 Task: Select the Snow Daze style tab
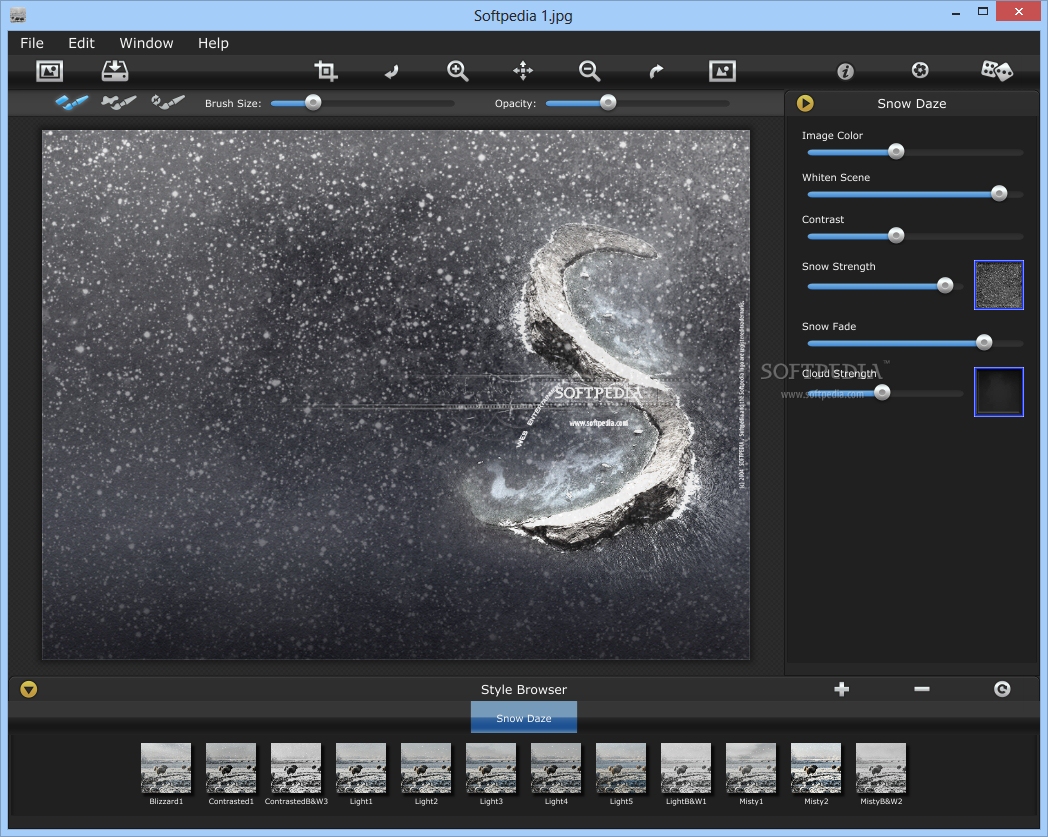(524, 718)
